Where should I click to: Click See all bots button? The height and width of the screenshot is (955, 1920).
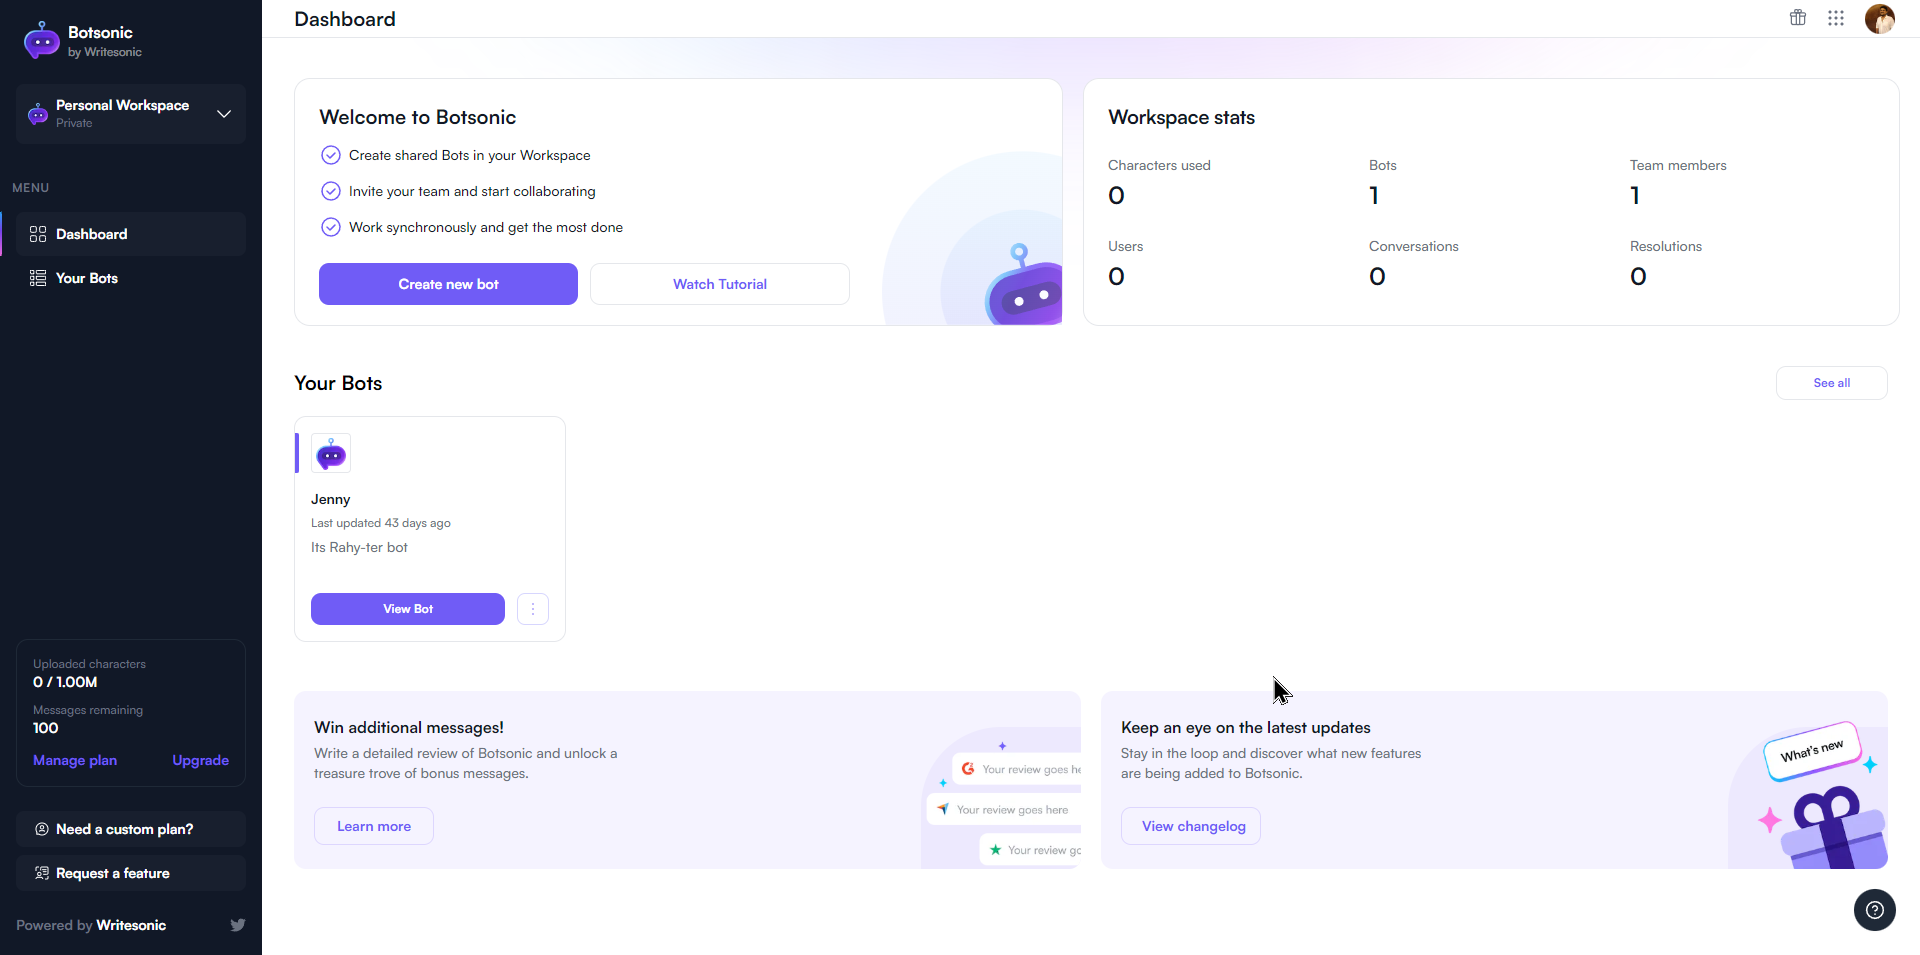[1832, 383]
